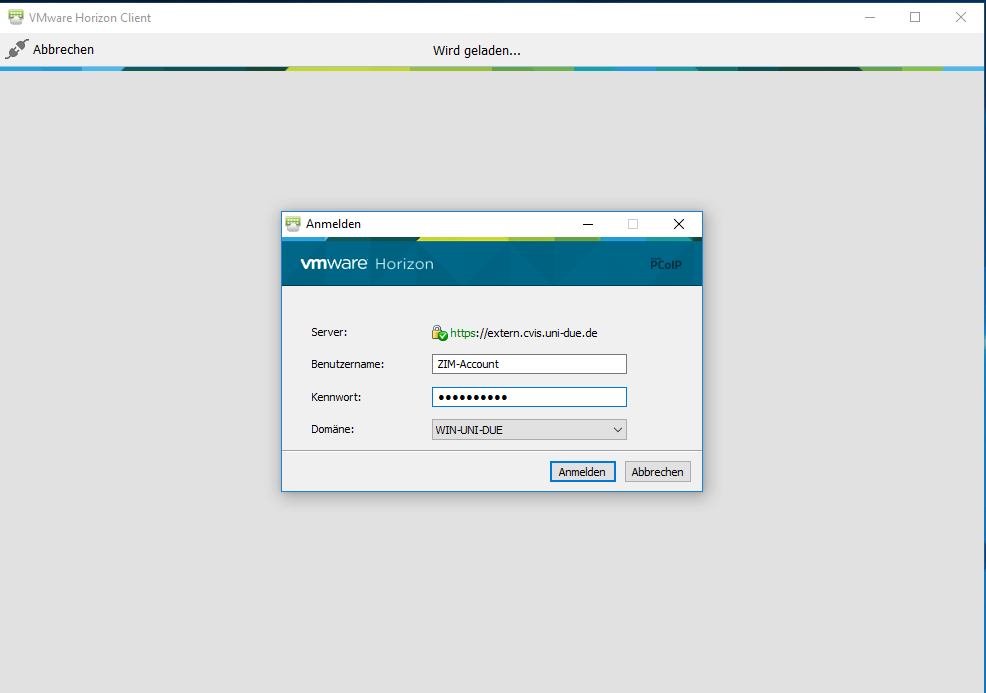The height and width of the screenshot is (693, 986).
Task: Click the PCoIP logo in banner
Action: point(664,264)
